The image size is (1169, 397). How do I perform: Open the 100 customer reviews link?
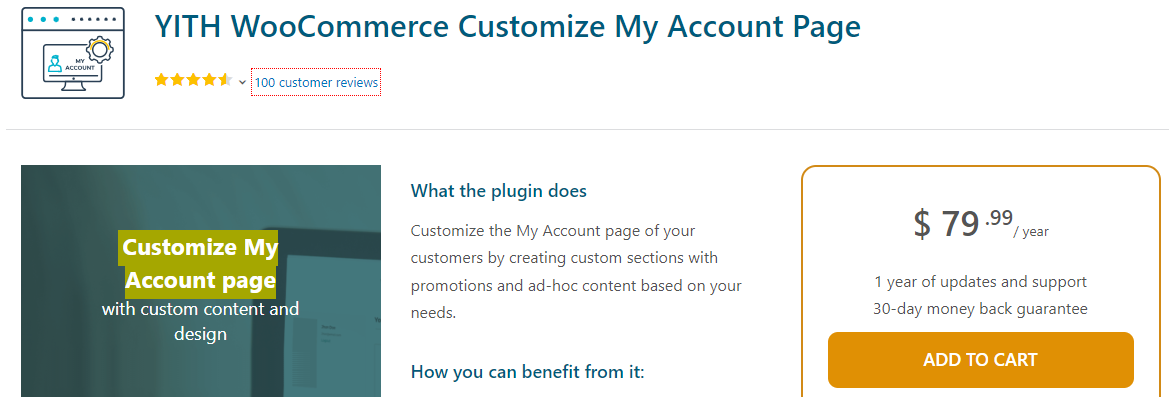tap(316, 83)
